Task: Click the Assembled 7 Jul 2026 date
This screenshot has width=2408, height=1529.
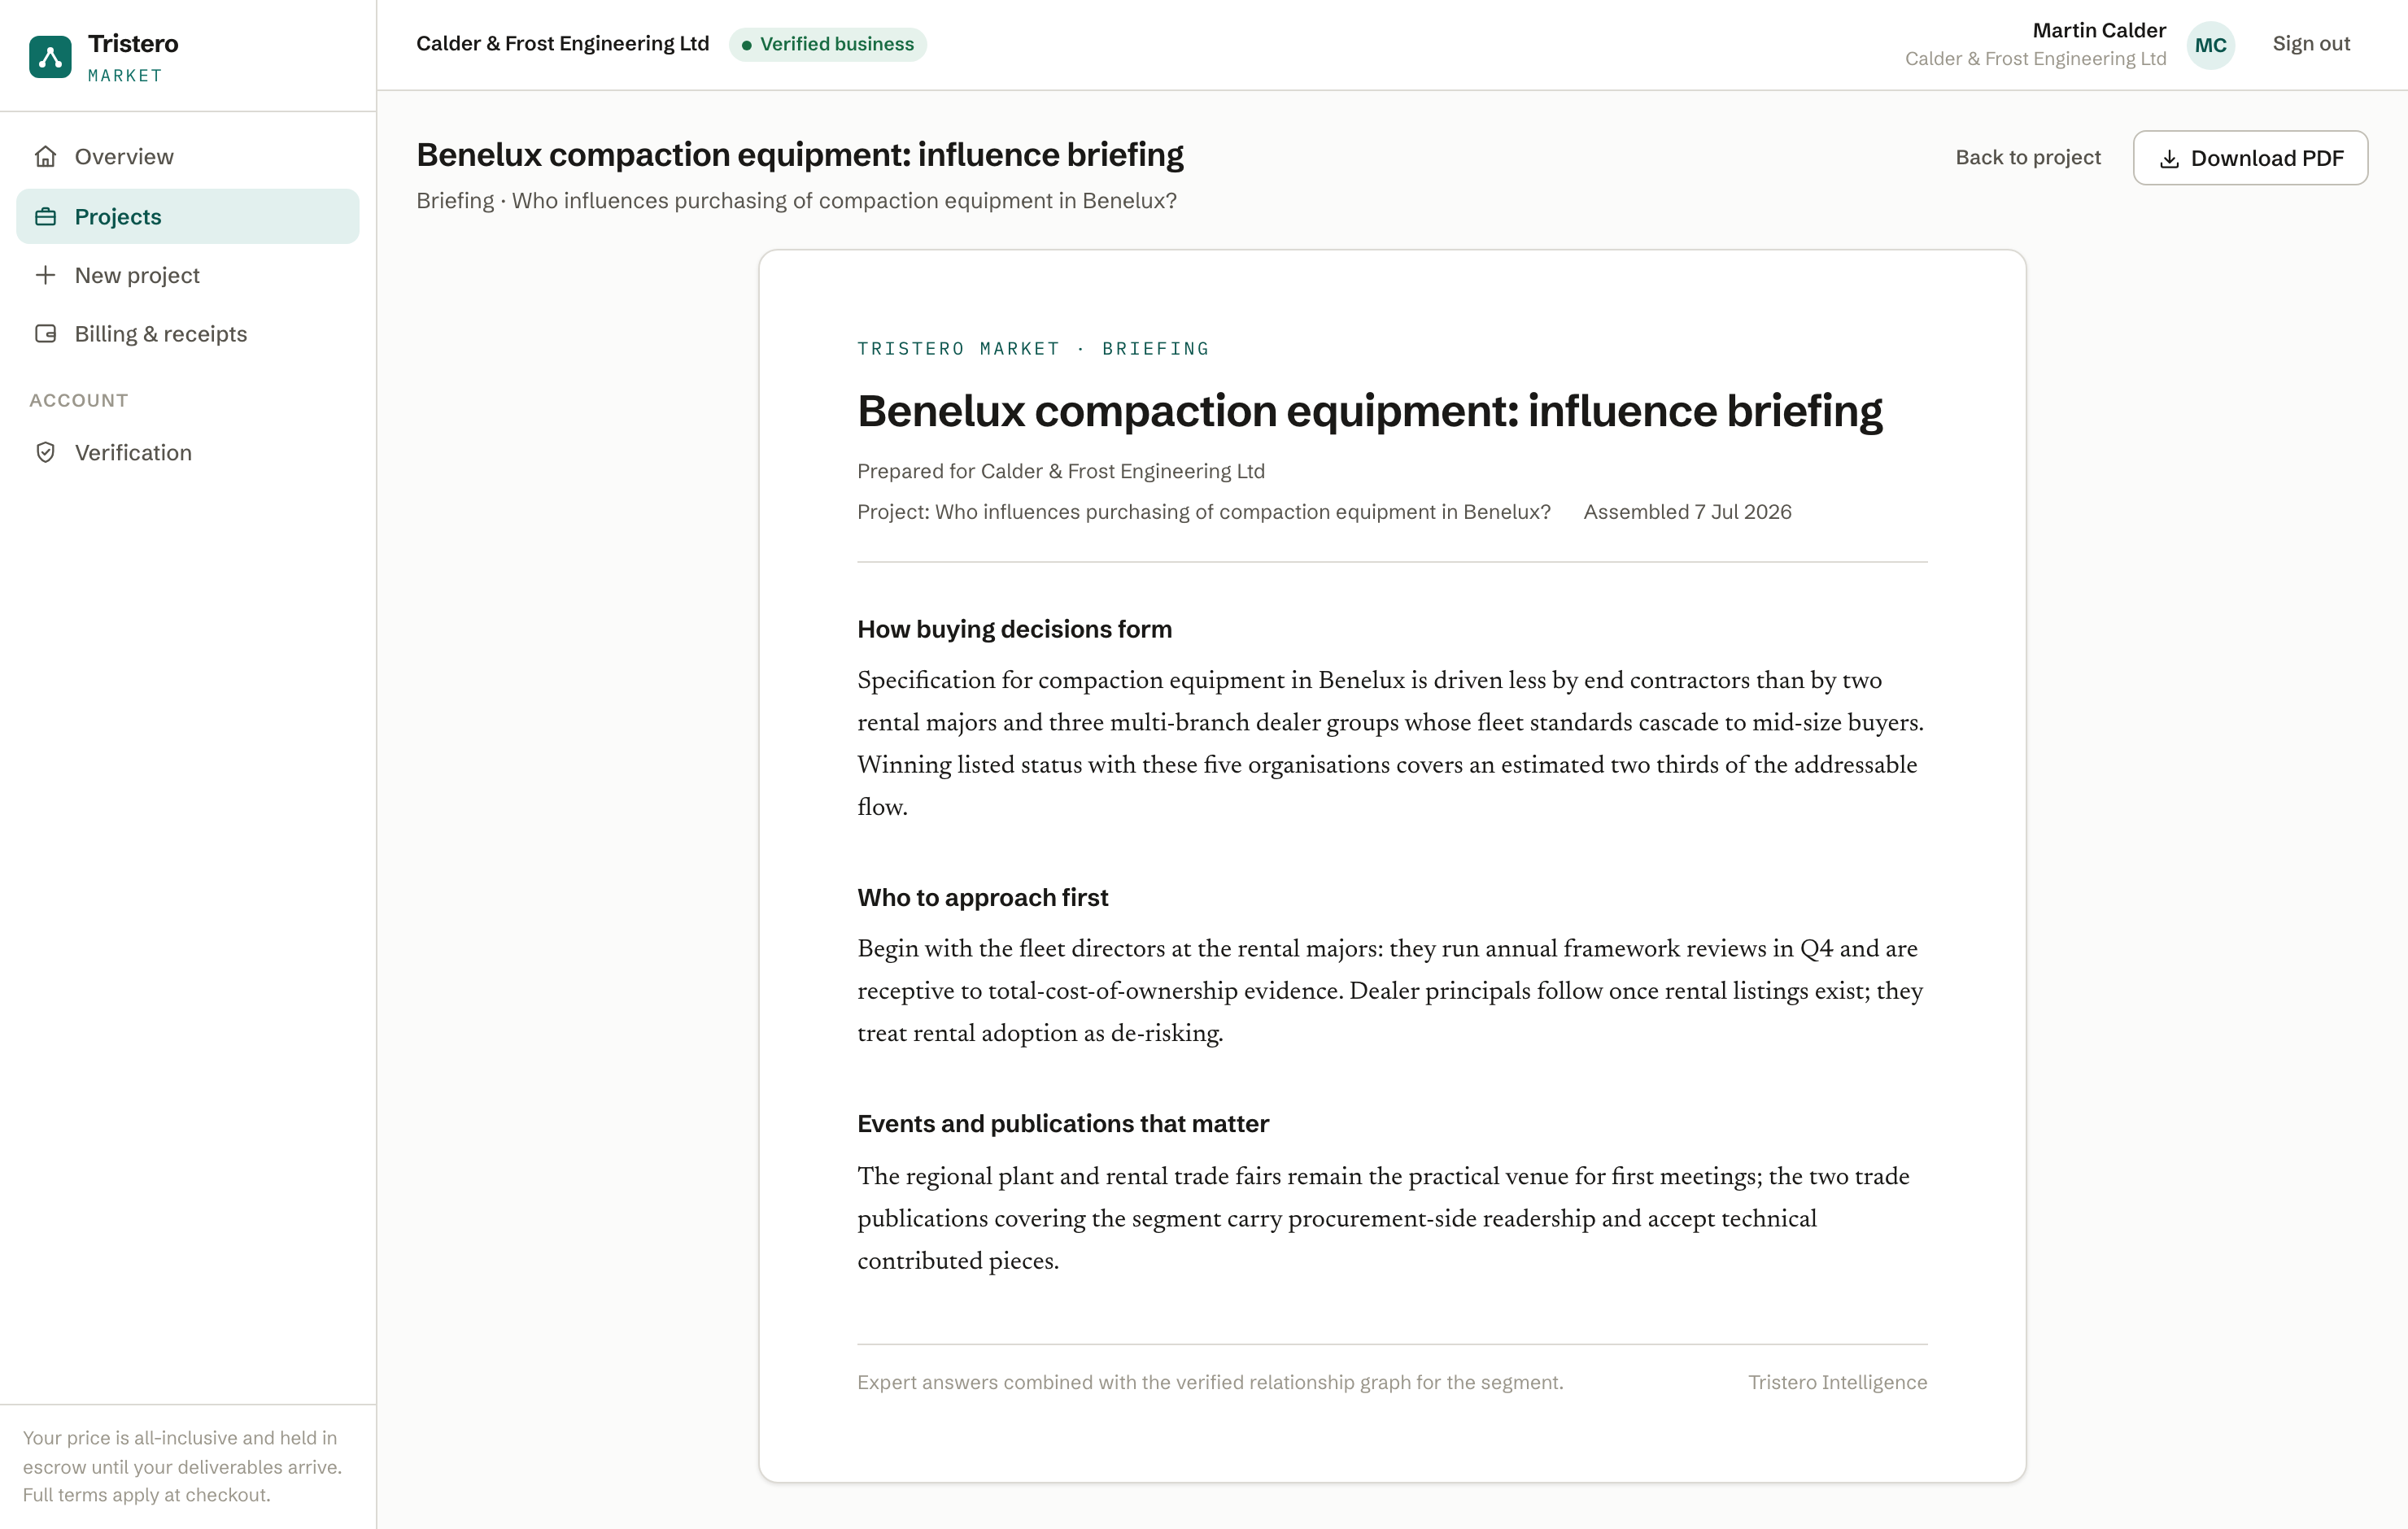Action: click(1687, 512)
